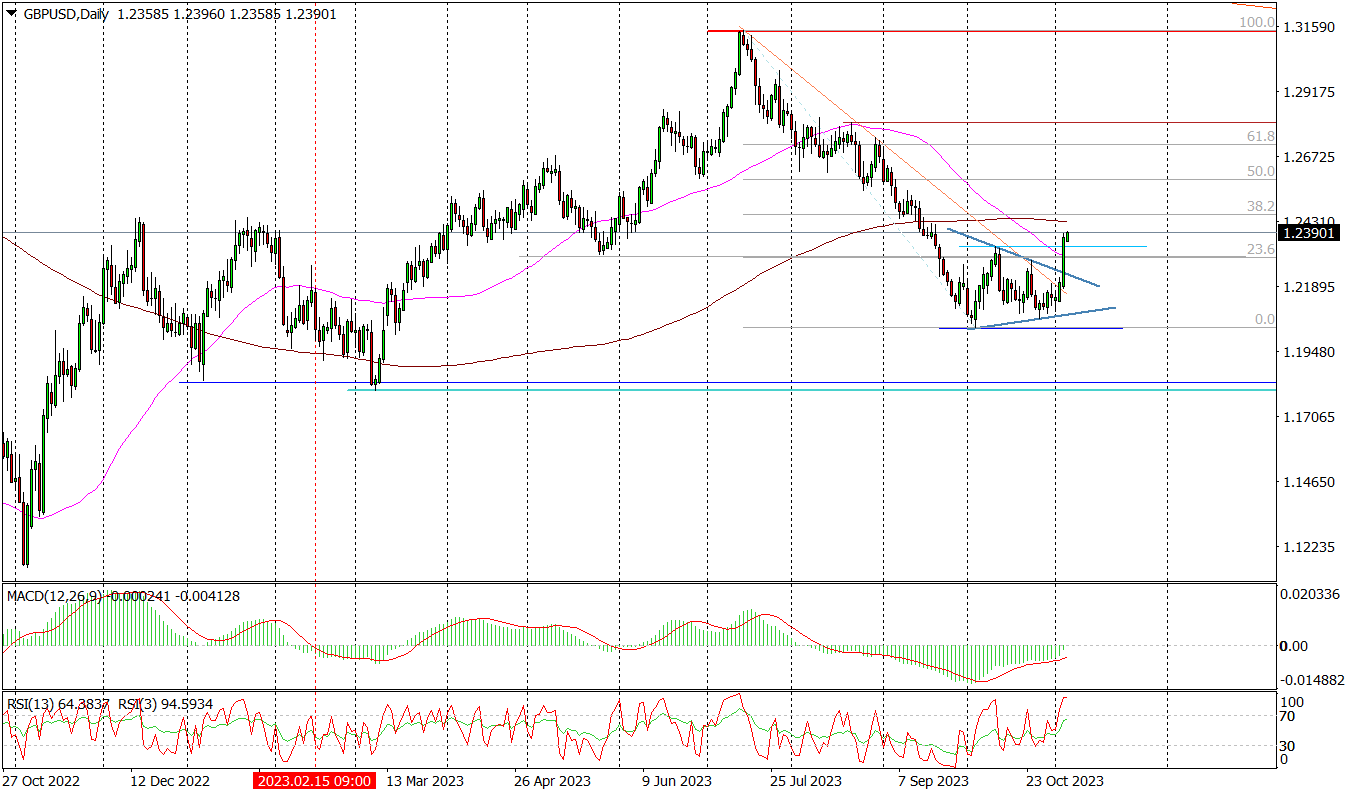Click the MACD(12,26,9) indicator label
This screenshot has width=1348, height=795.
coord(54,596)
